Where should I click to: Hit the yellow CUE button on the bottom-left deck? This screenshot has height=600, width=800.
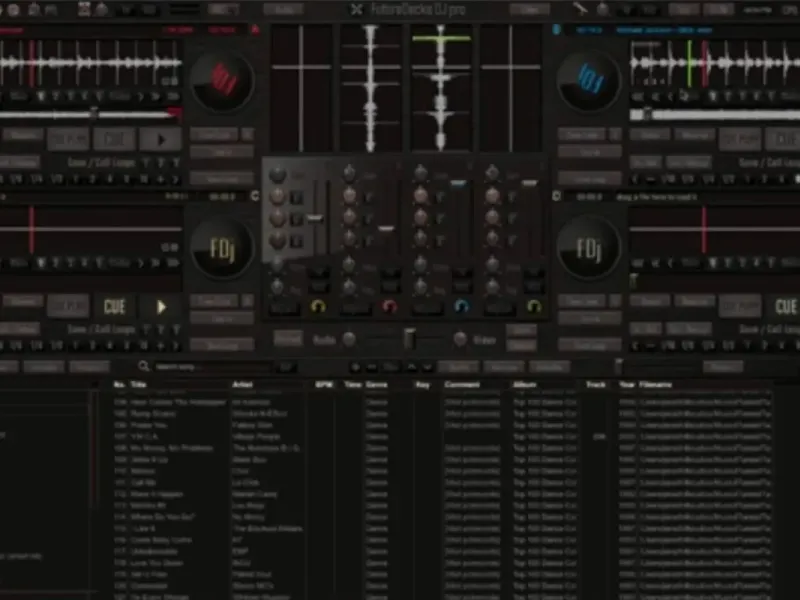tap(114, 306)
